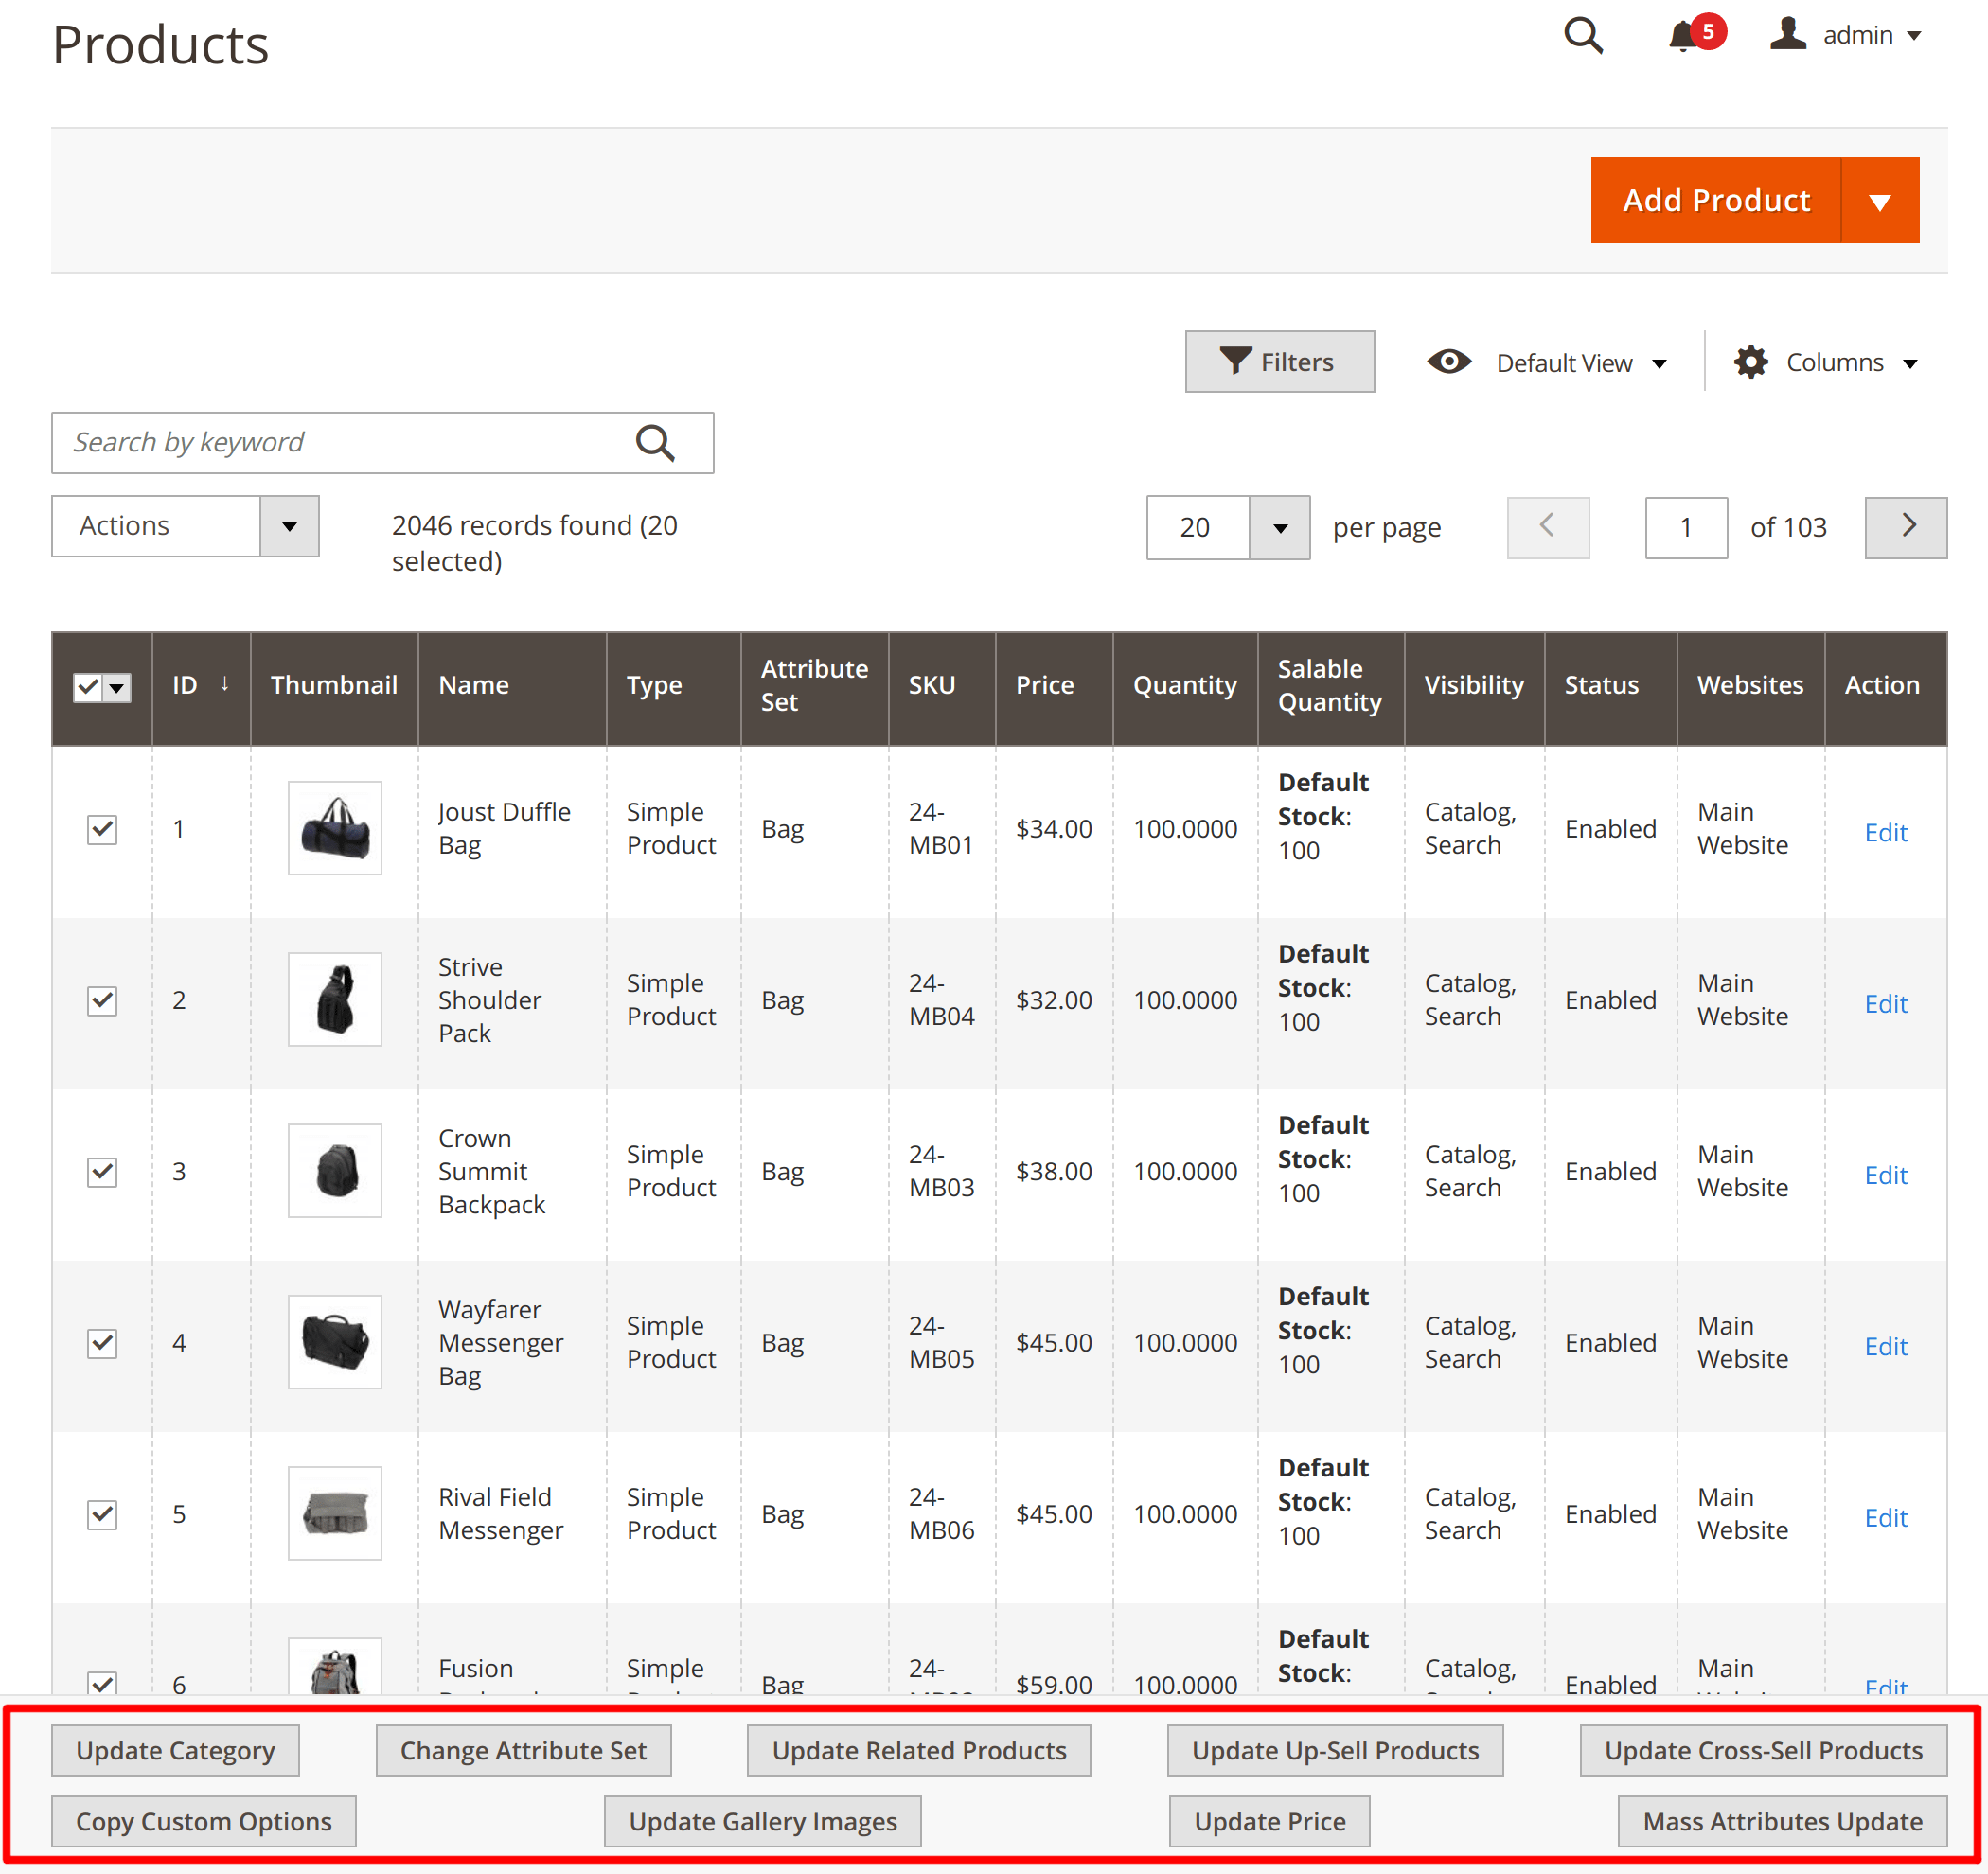
Task: Click Update Up-Sell Products button
Action: [x=1334, y=1750]
